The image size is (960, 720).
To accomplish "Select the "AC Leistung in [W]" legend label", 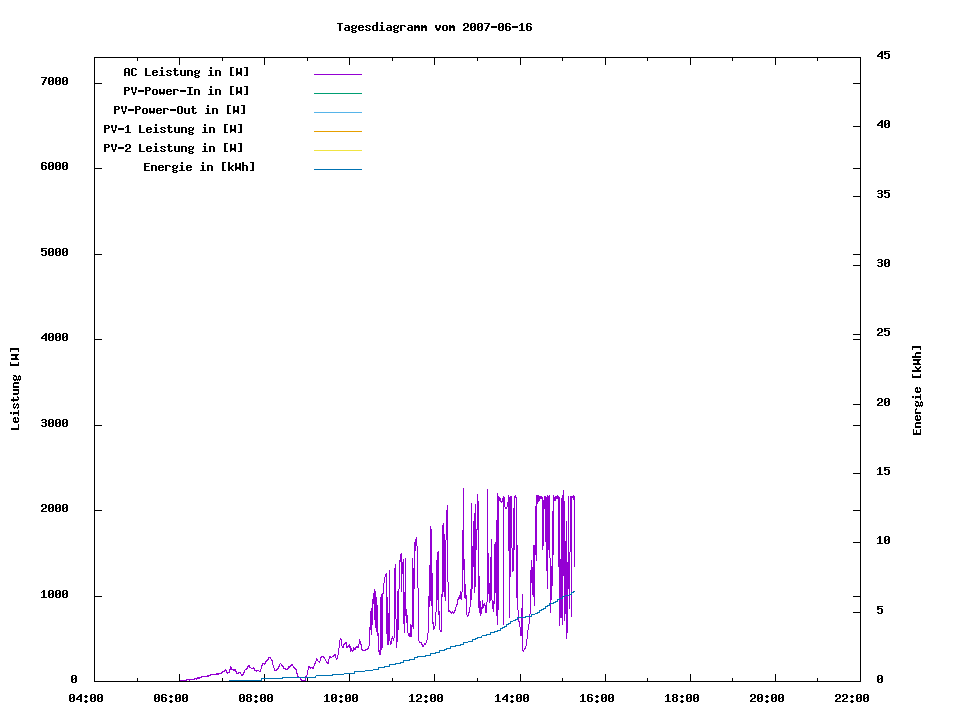I will click(x=186, y=72).
